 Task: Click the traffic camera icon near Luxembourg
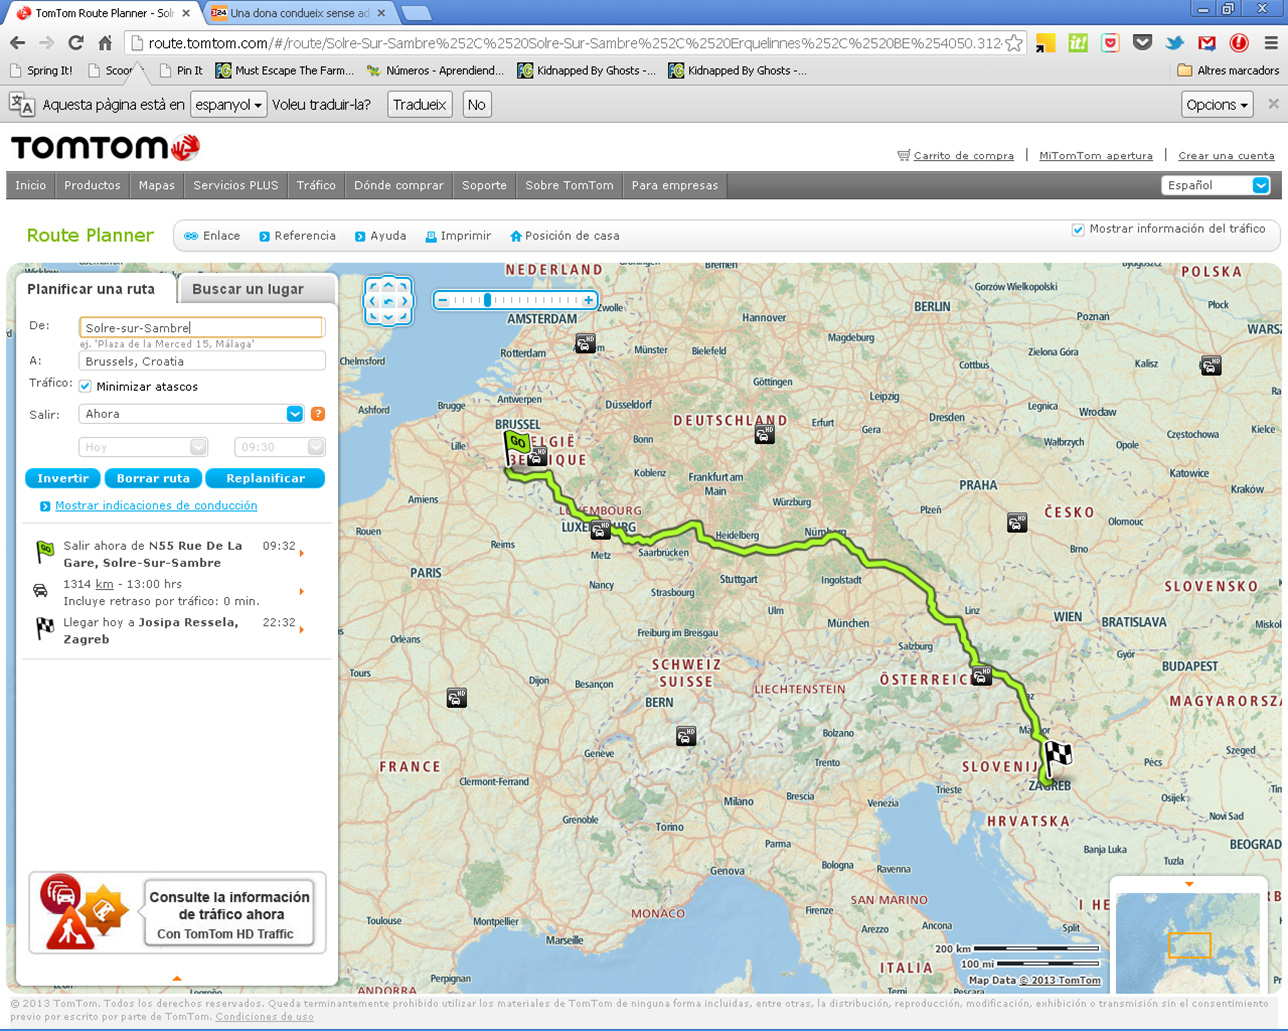[600, 530]
